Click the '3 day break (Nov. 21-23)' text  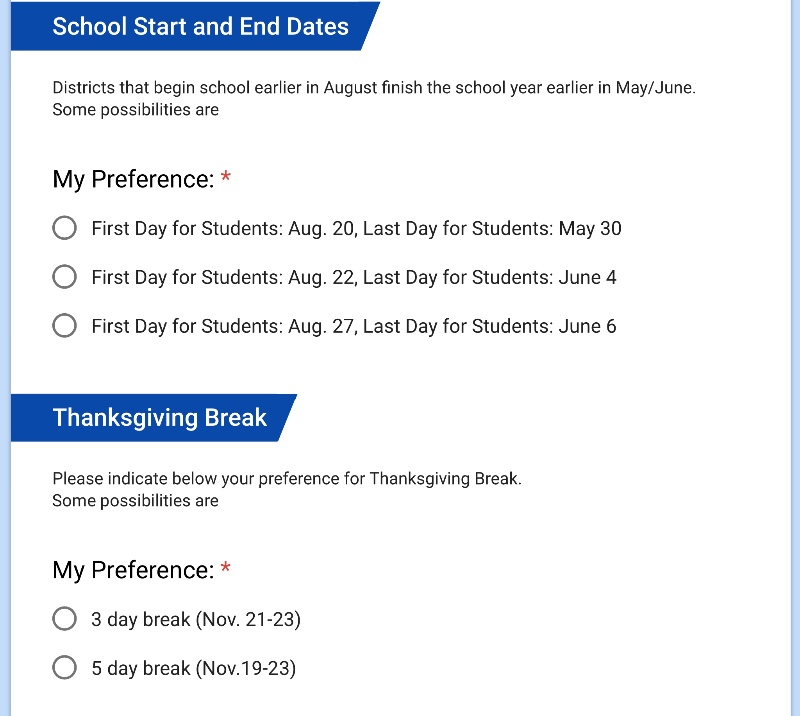[196, 620]
